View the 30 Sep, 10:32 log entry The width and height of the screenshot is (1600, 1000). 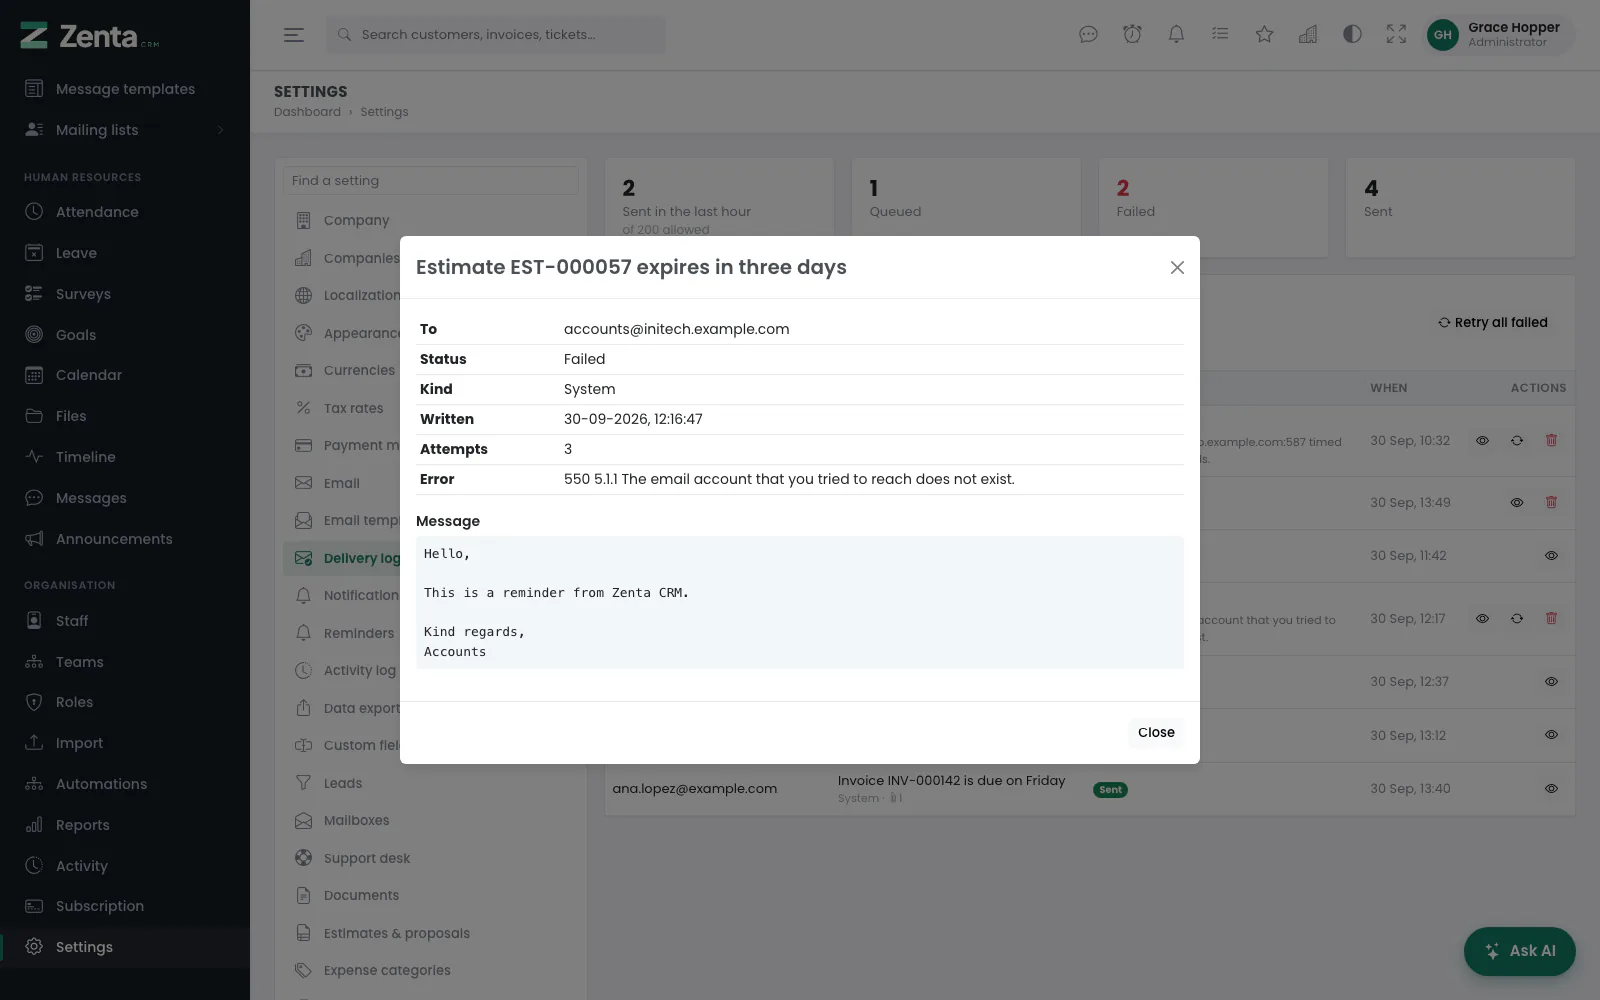[1482, 441]
